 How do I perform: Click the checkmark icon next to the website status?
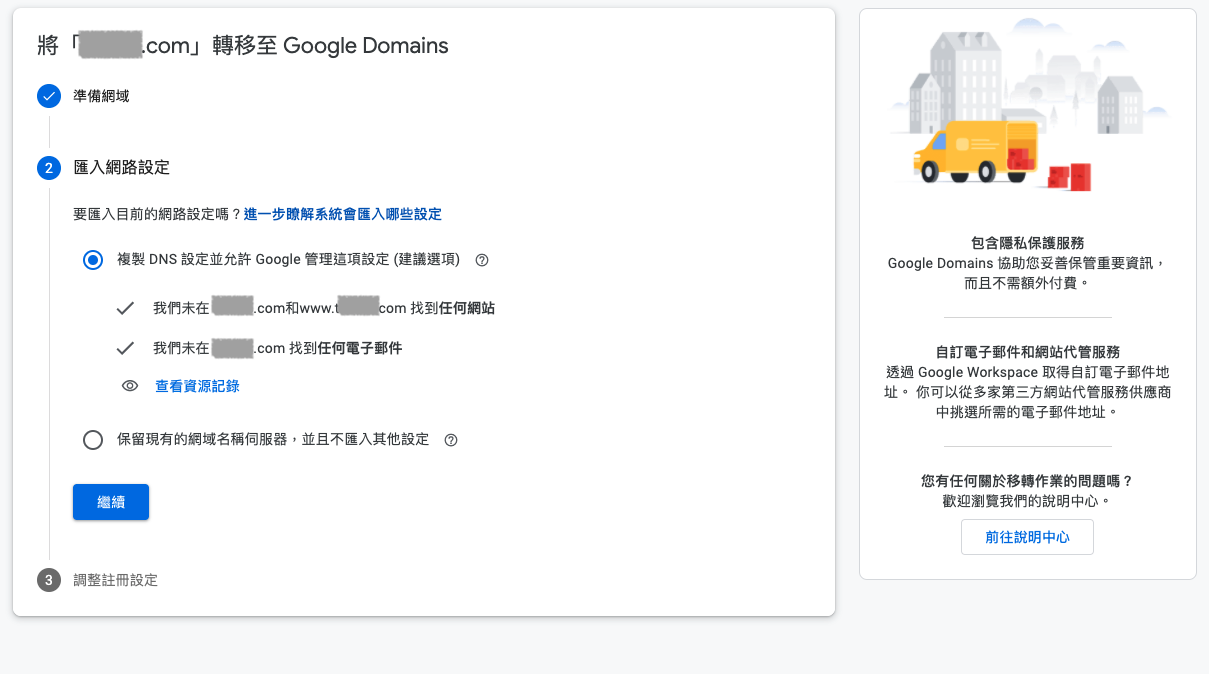click(125, 307)
